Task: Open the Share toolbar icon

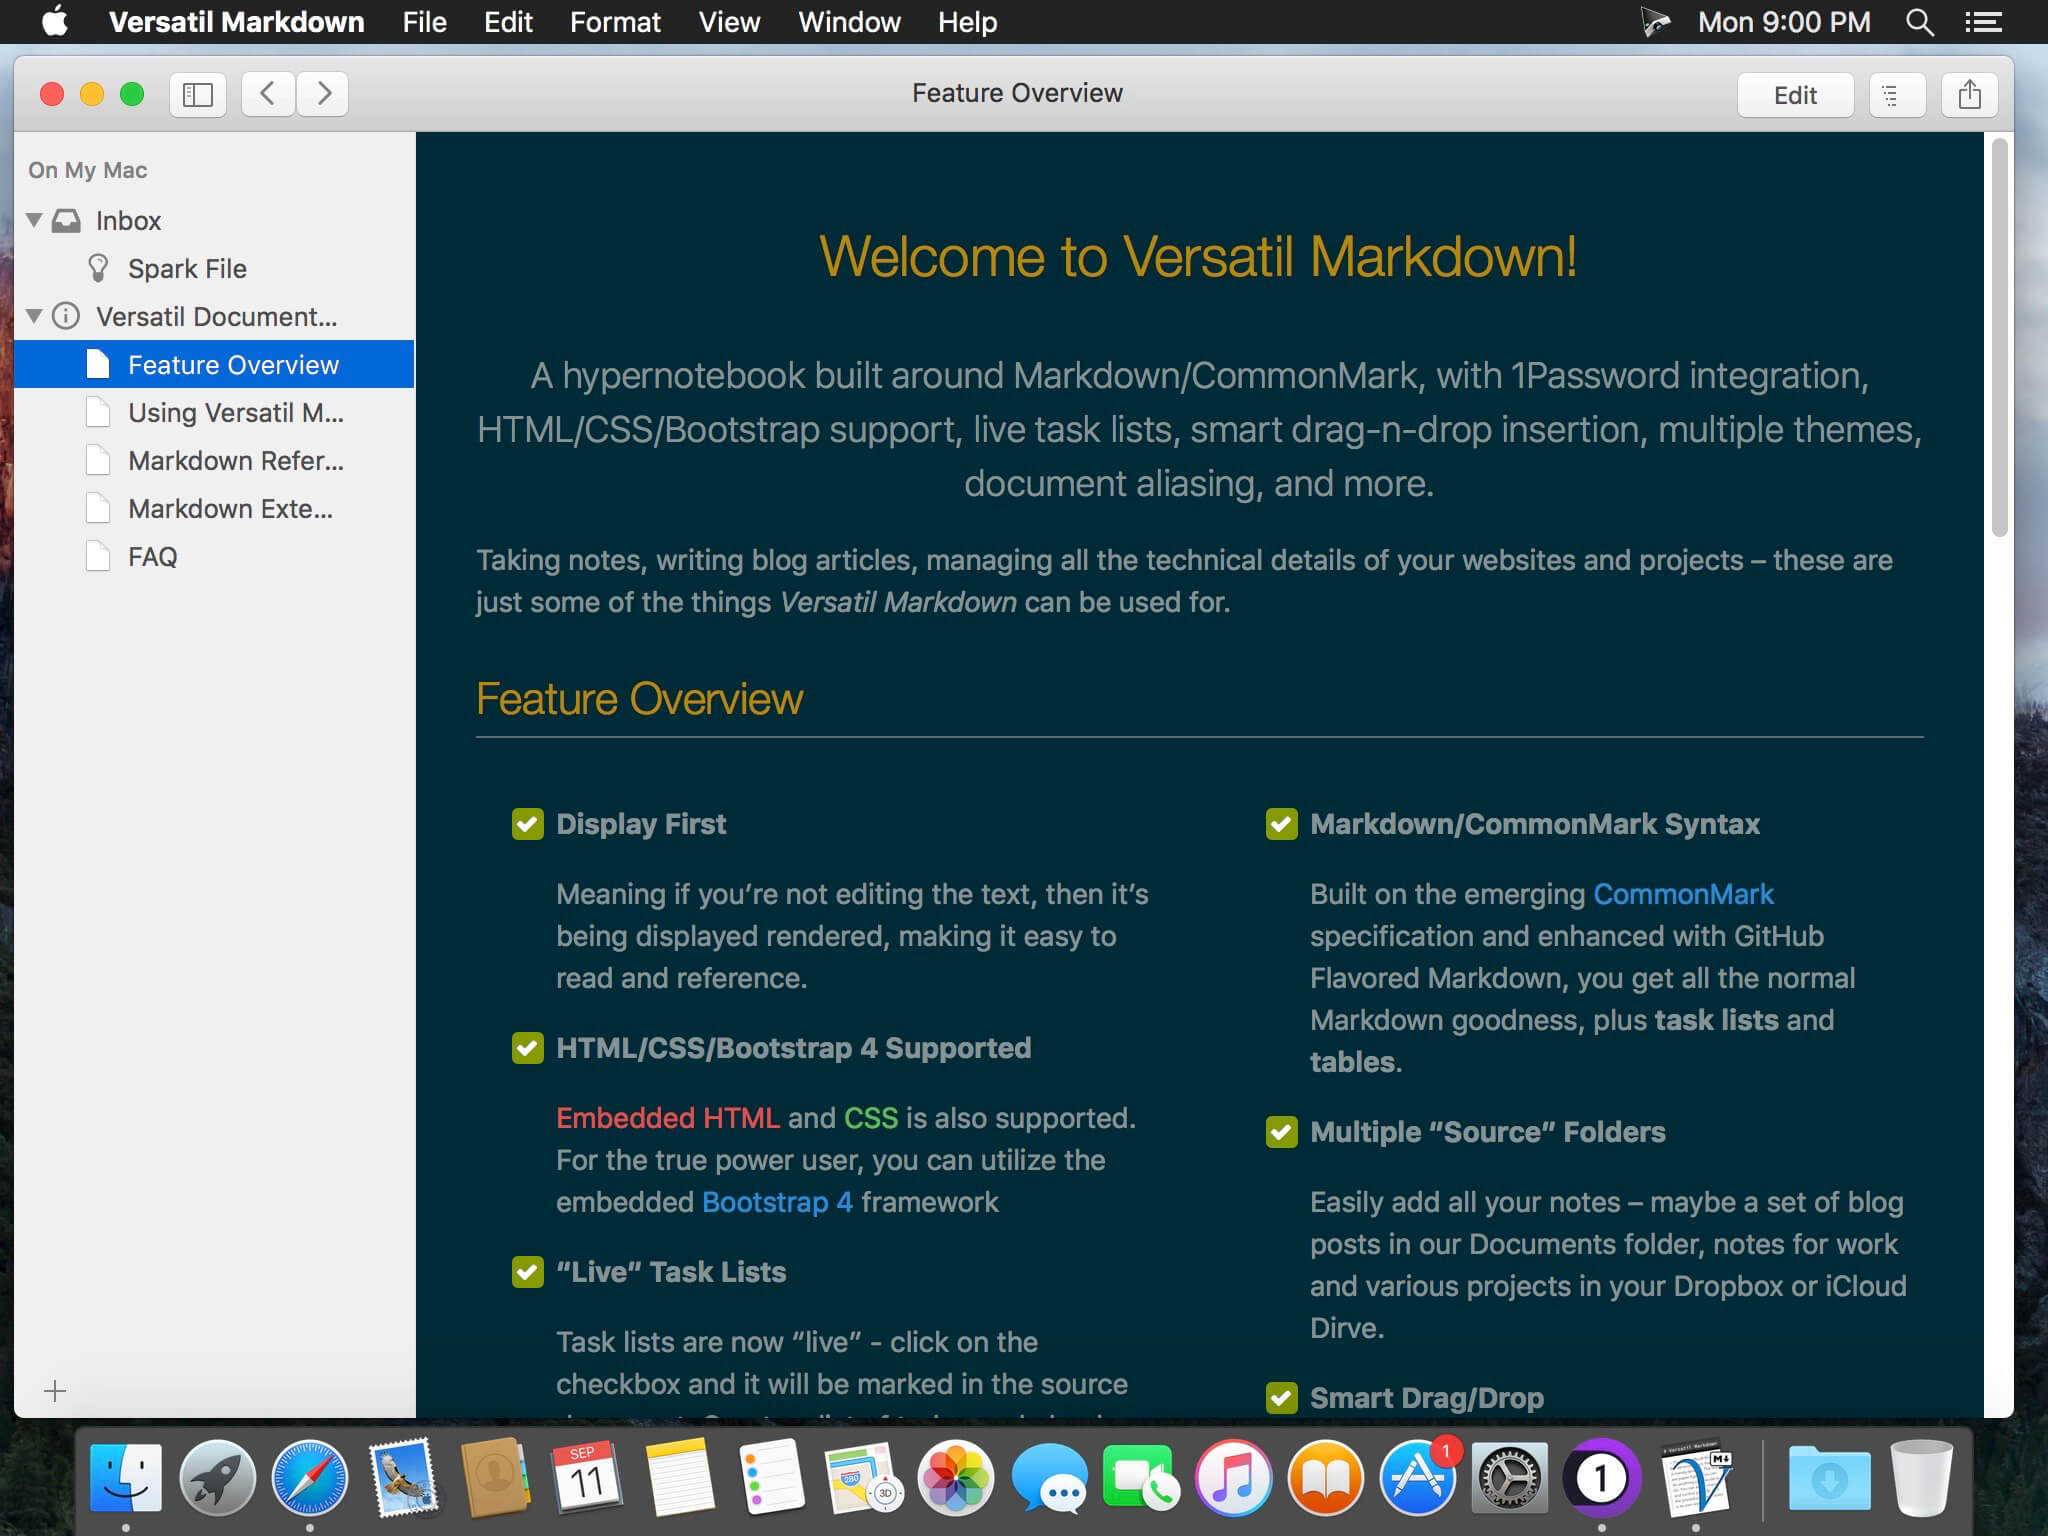Action: click(1969, 95)
